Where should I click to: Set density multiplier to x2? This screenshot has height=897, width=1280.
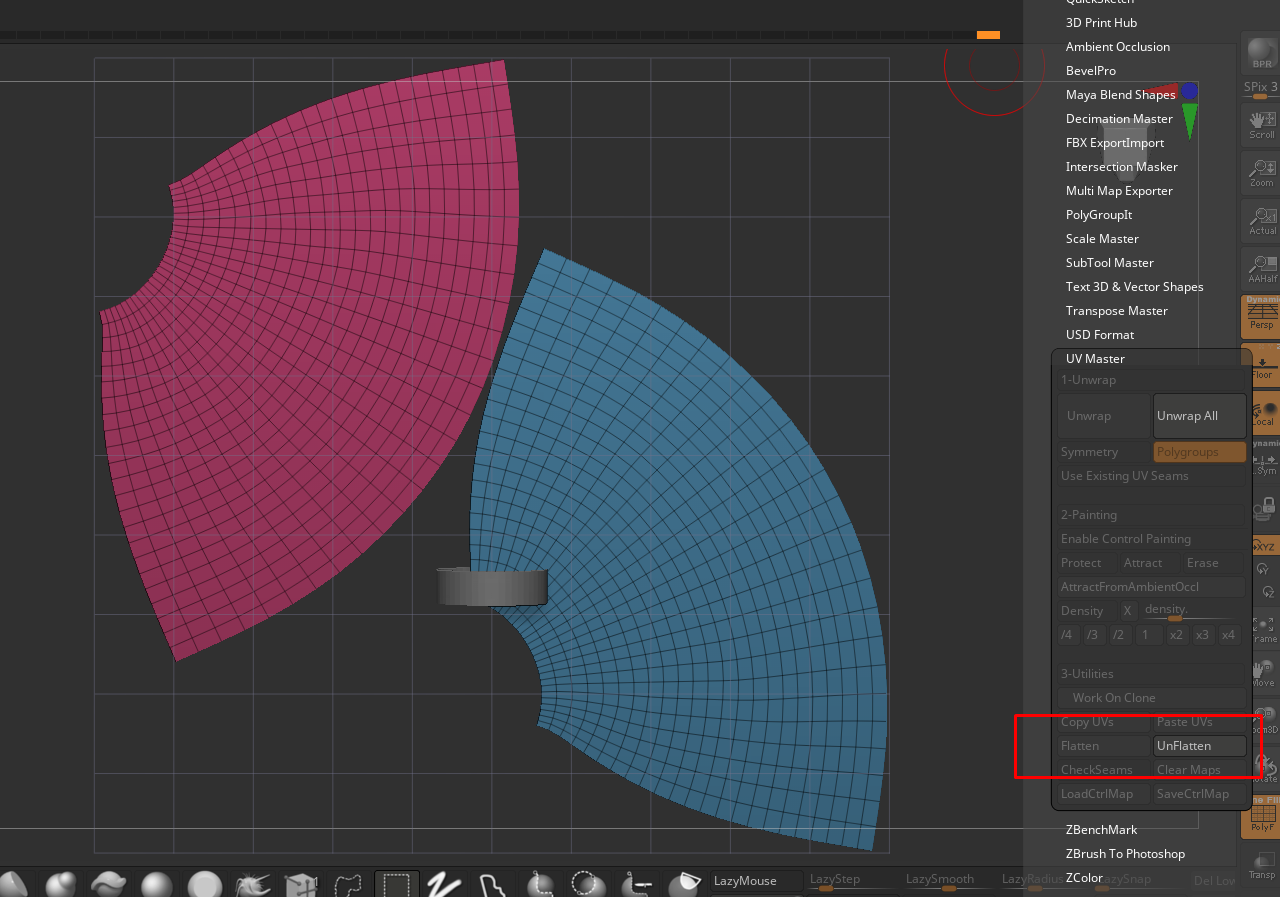(1176, 635)
